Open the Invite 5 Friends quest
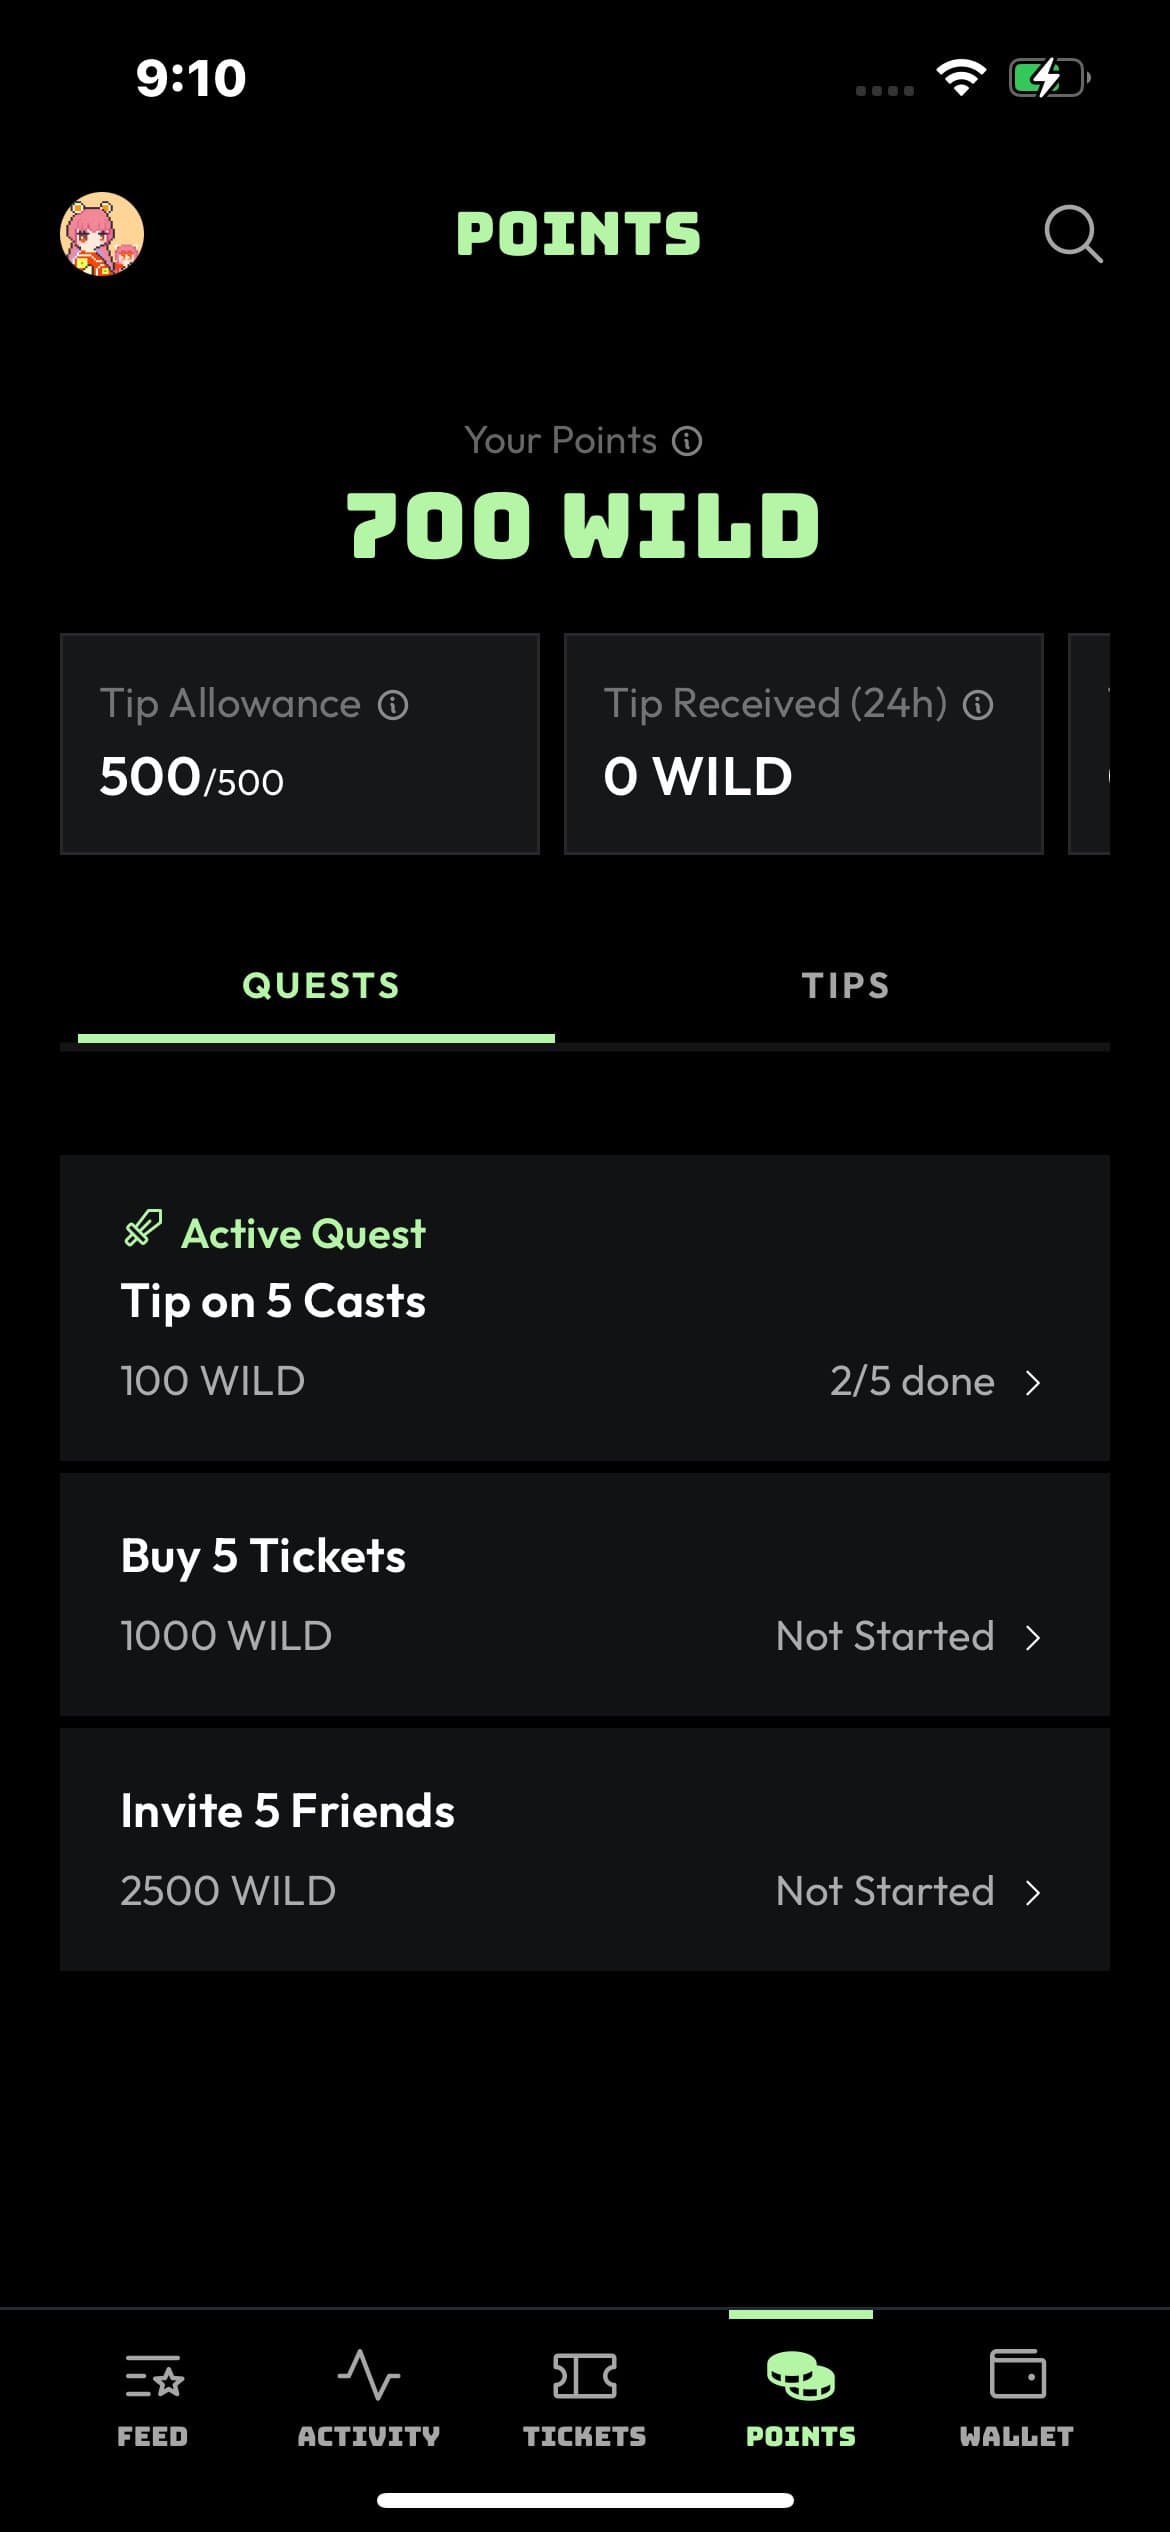Image resolution: width=1170 pixels, height=2532 pixels. (x=584, y=1849)
